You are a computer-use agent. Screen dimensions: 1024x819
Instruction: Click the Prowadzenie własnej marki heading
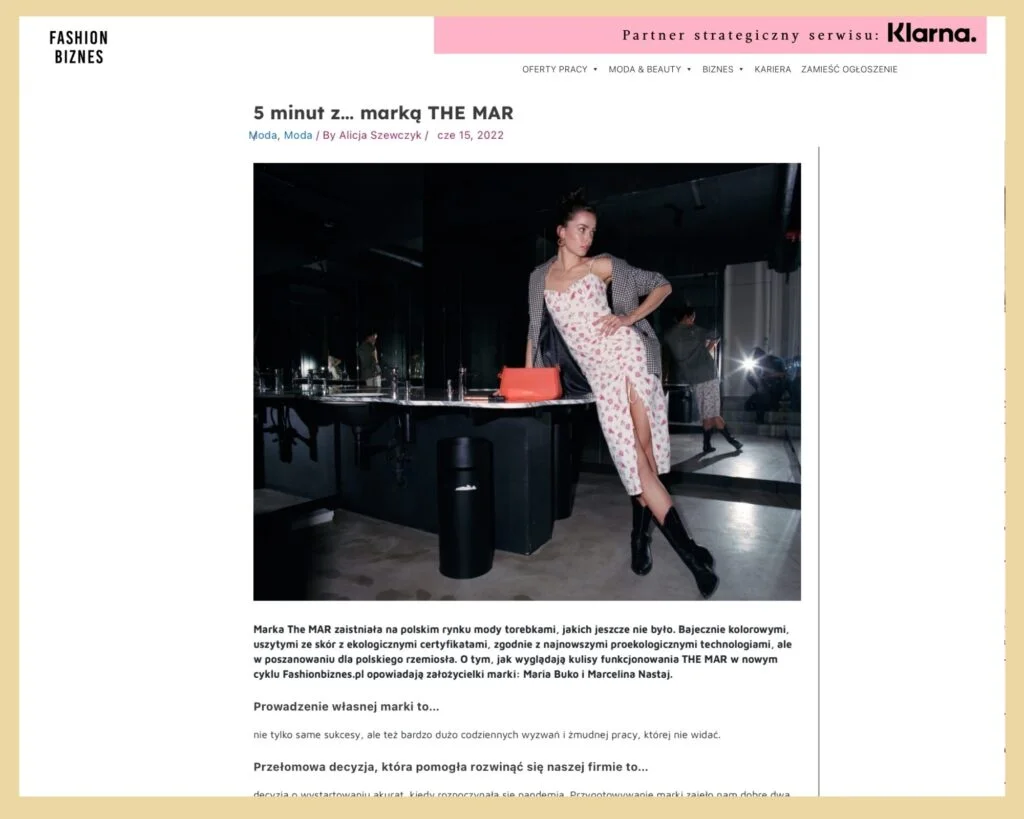pyautogui.click(x=346, y=707)
